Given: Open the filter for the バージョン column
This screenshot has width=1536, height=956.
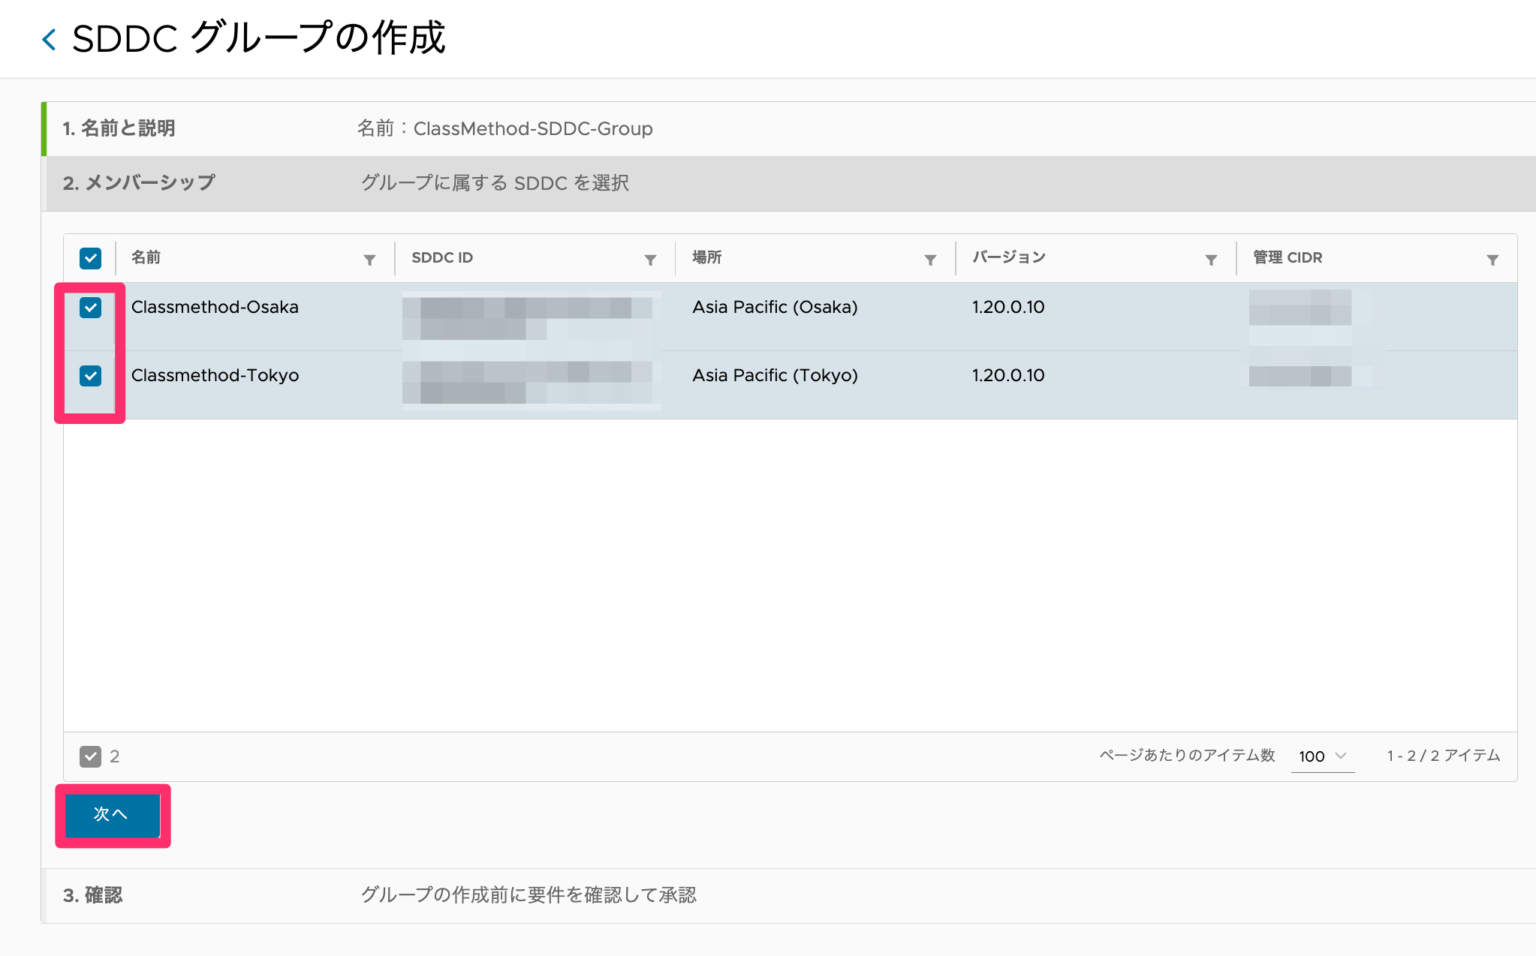Looking at the screenshot, I should pyautogui.click(x=1212, y=258).
